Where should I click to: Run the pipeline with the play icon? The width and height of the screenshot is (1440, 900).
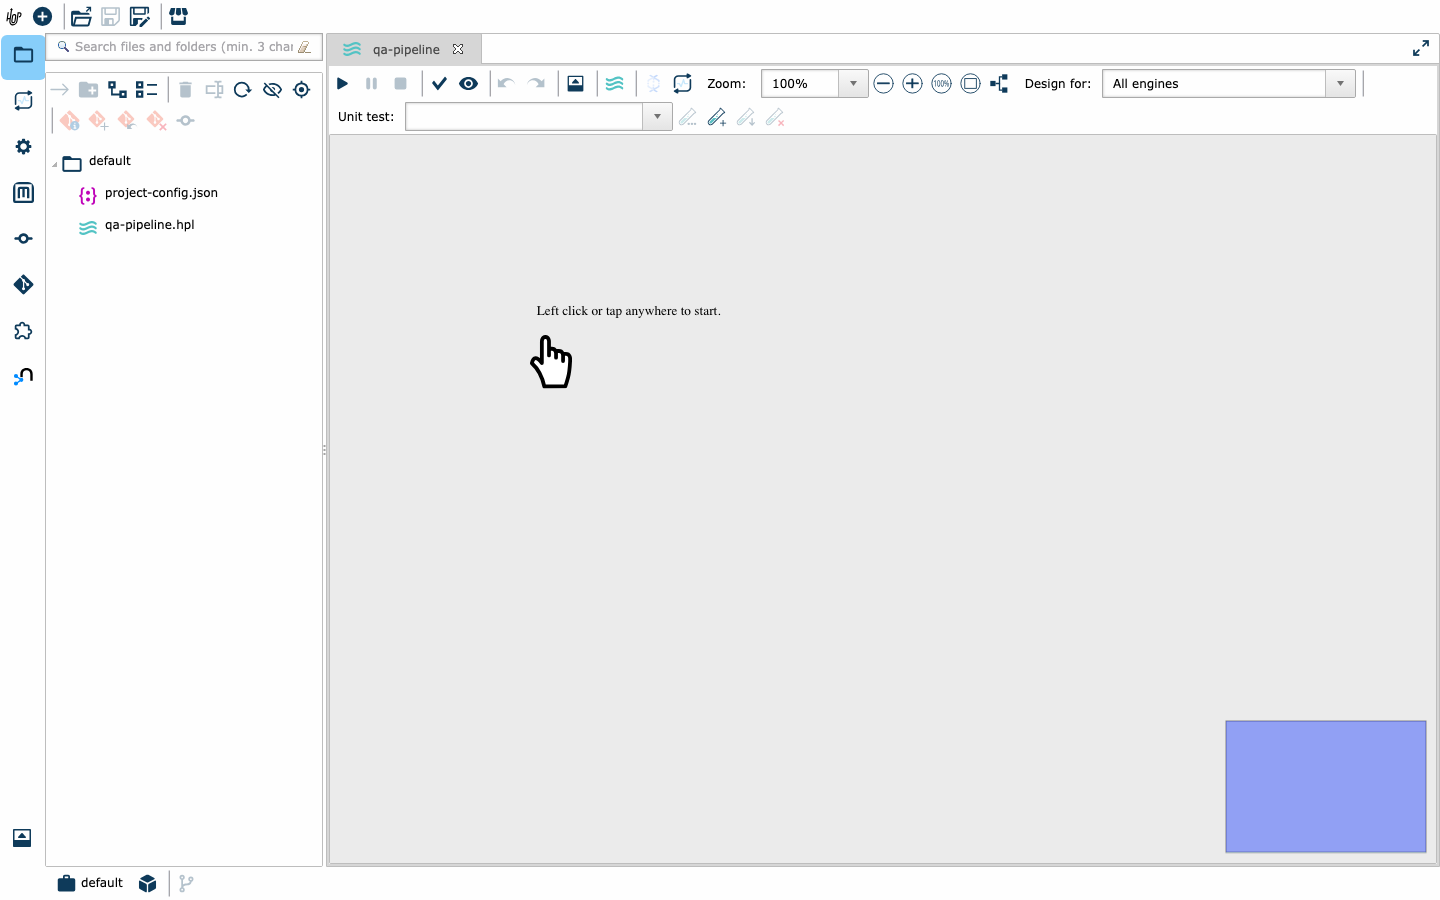(x=343, y=84)
